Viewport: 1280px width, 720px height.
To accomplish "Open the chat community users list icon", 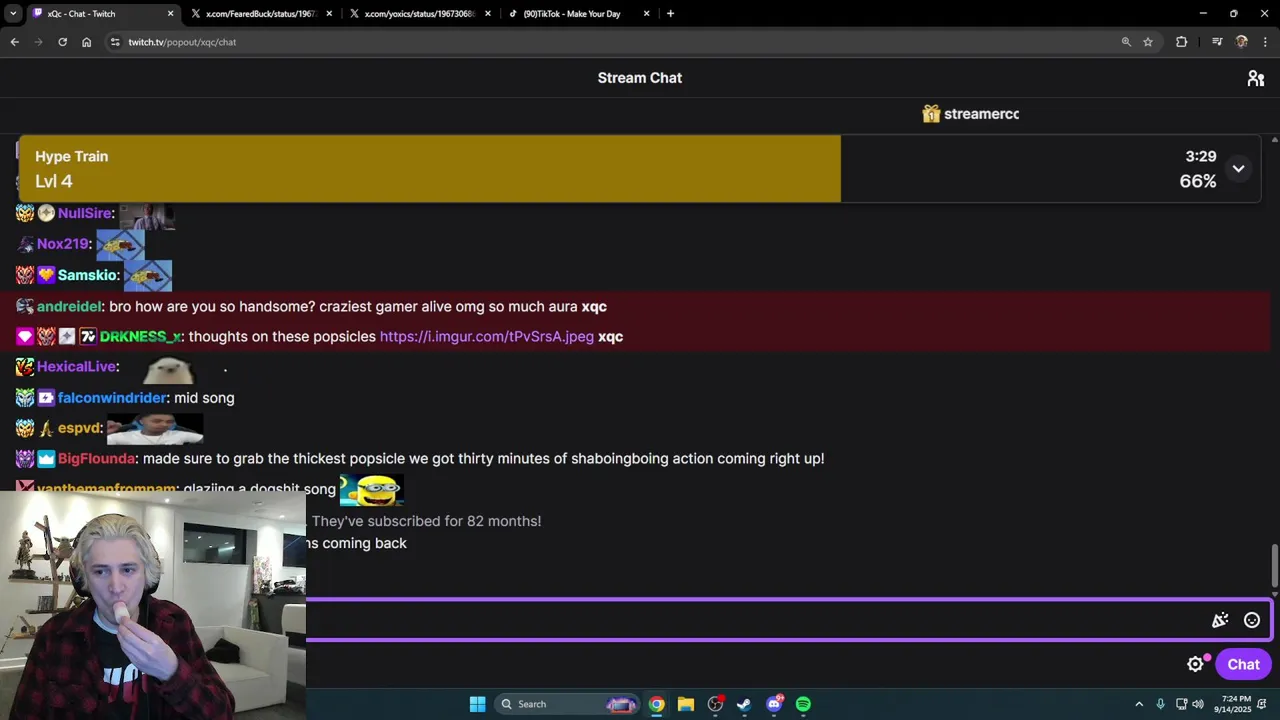I will [1256, 78].
